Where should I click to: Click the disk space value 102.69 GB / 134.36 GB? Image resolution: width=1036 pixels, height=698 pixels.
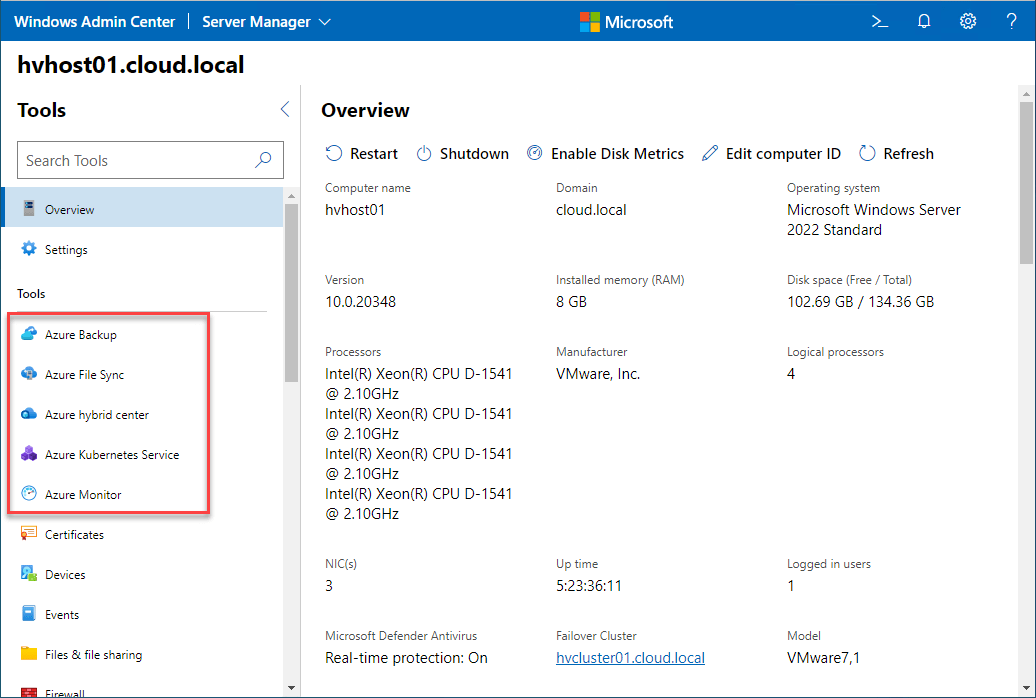860,302
